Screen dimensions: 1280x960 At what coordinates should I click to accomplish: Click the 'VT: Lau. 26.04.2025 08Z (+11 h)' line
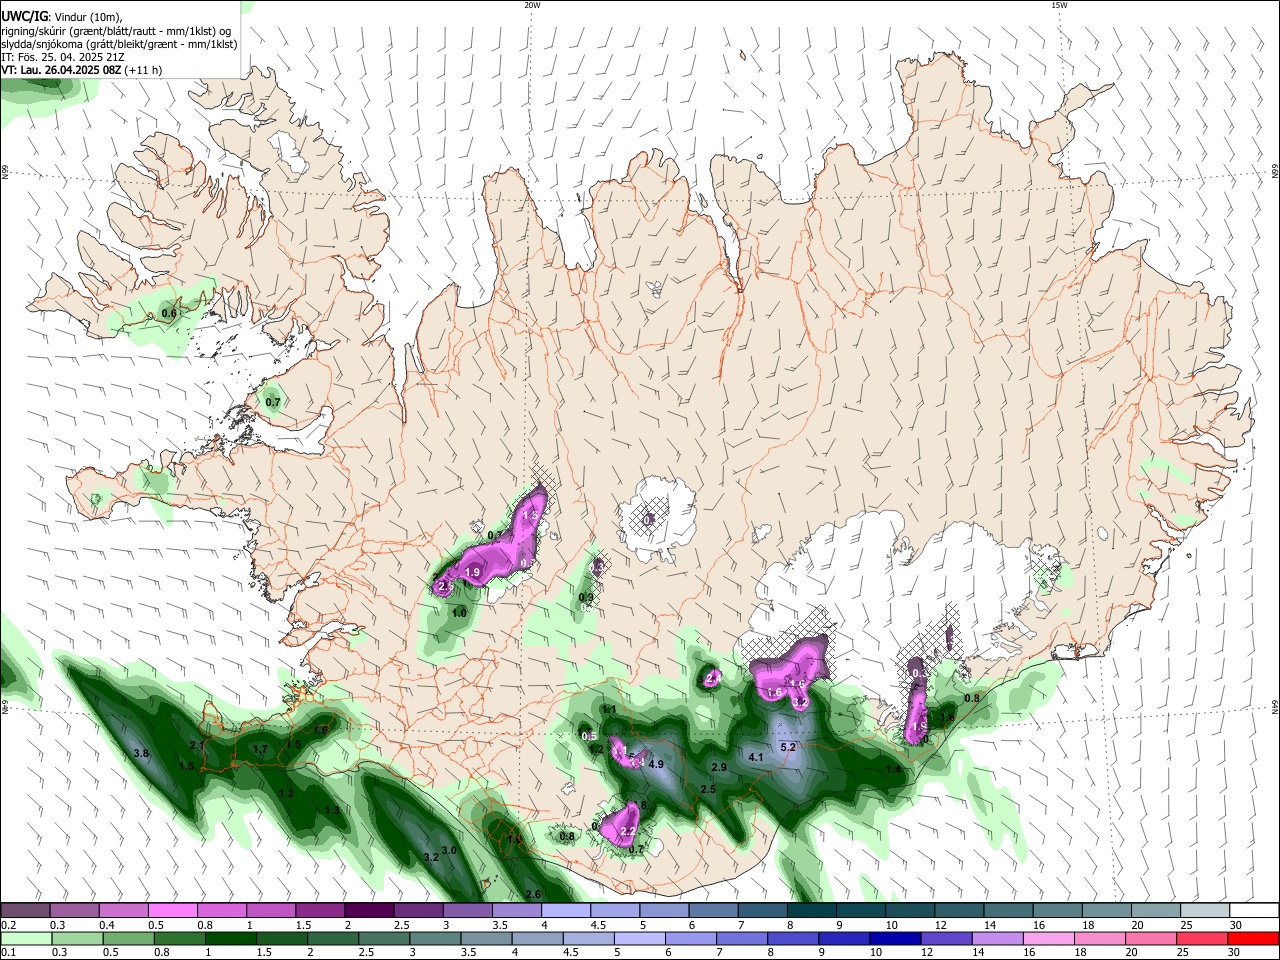coord(81,70)
